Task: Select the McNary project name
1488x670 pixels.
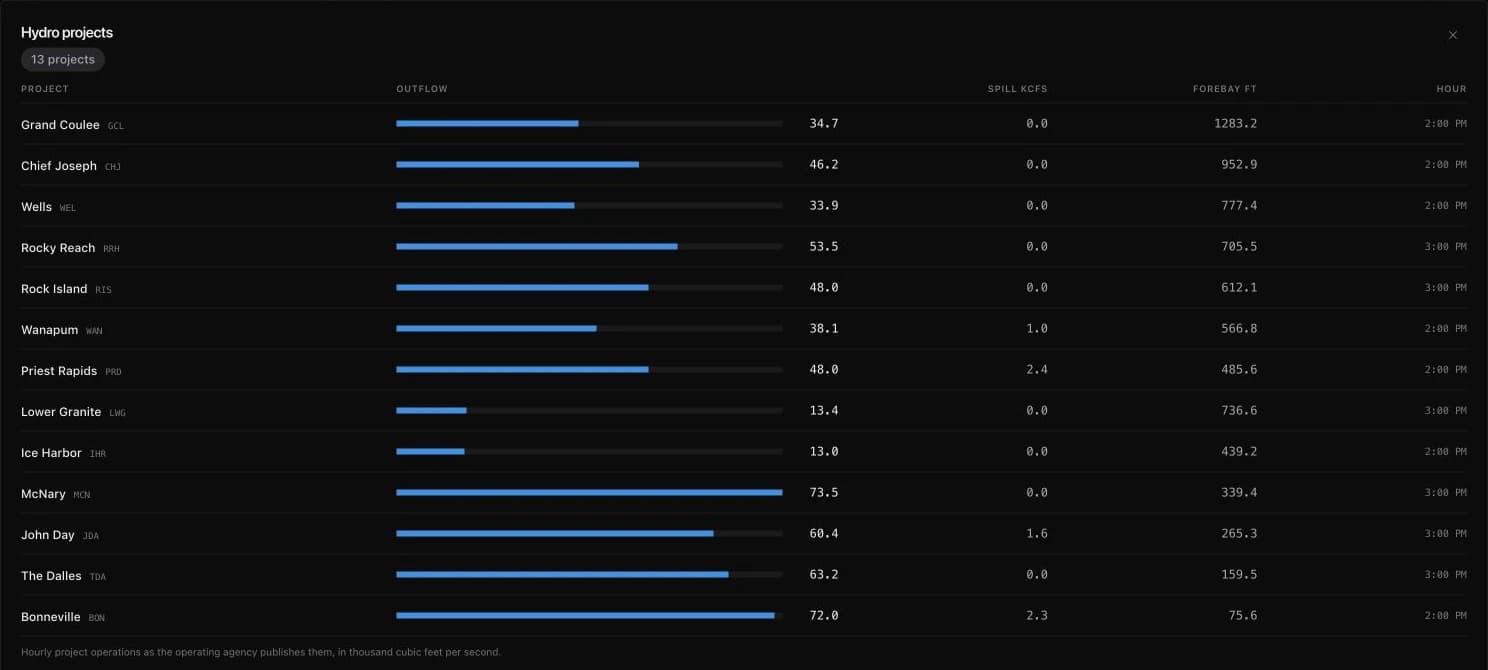Action: click(43, 494)
